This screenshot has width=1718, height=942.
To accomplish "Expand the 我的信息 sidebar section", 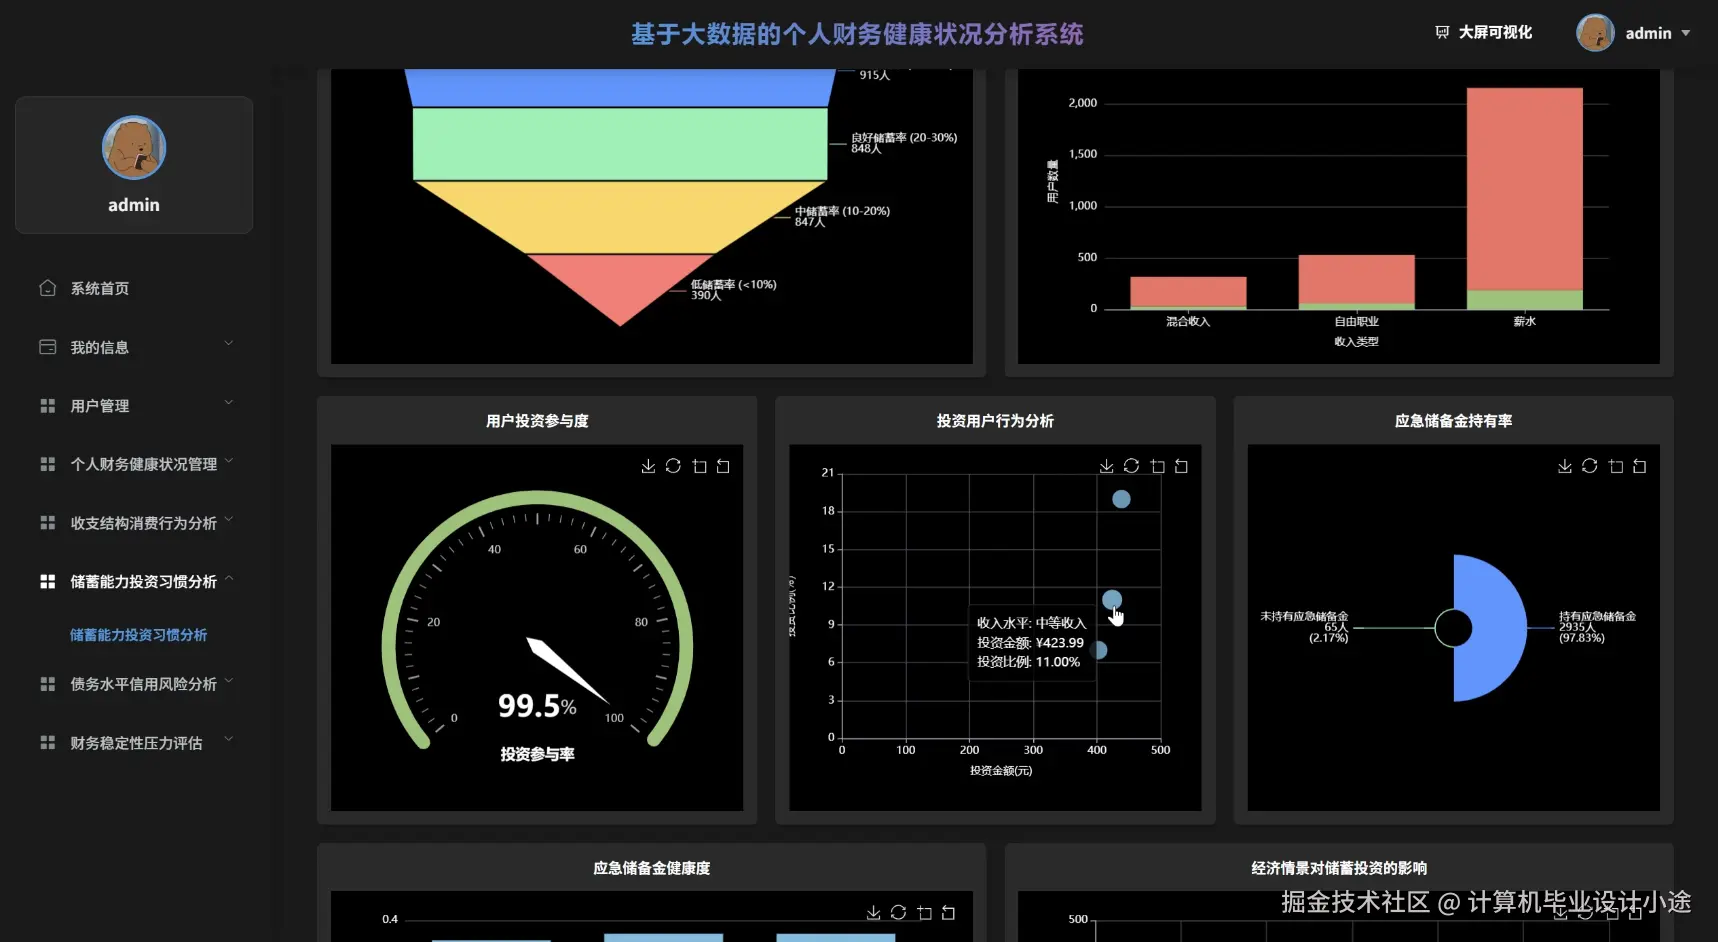I will coord(100,347).
